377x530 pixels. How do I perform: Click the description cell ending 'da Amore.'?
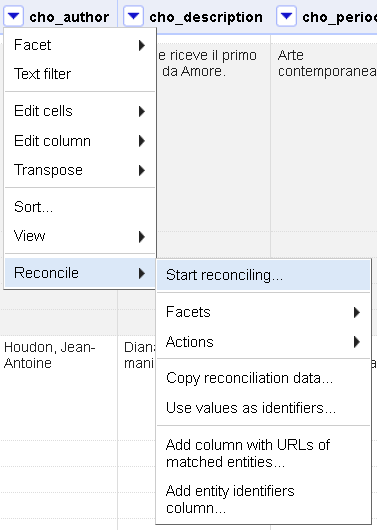pyautogui.click(x=208, y=63)
